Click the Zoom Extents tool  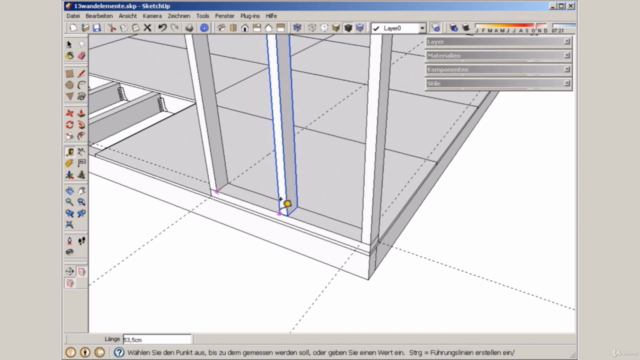point(69,224)
